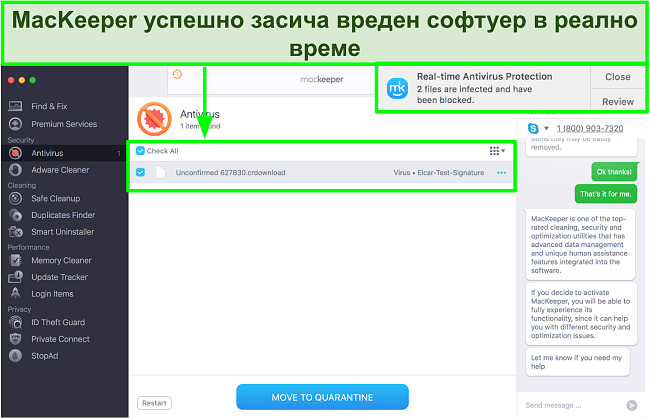Image resolution: width=650 pixels, height=418 pixels.
Task: Close the antivirus notification
Action: [618, 77]
